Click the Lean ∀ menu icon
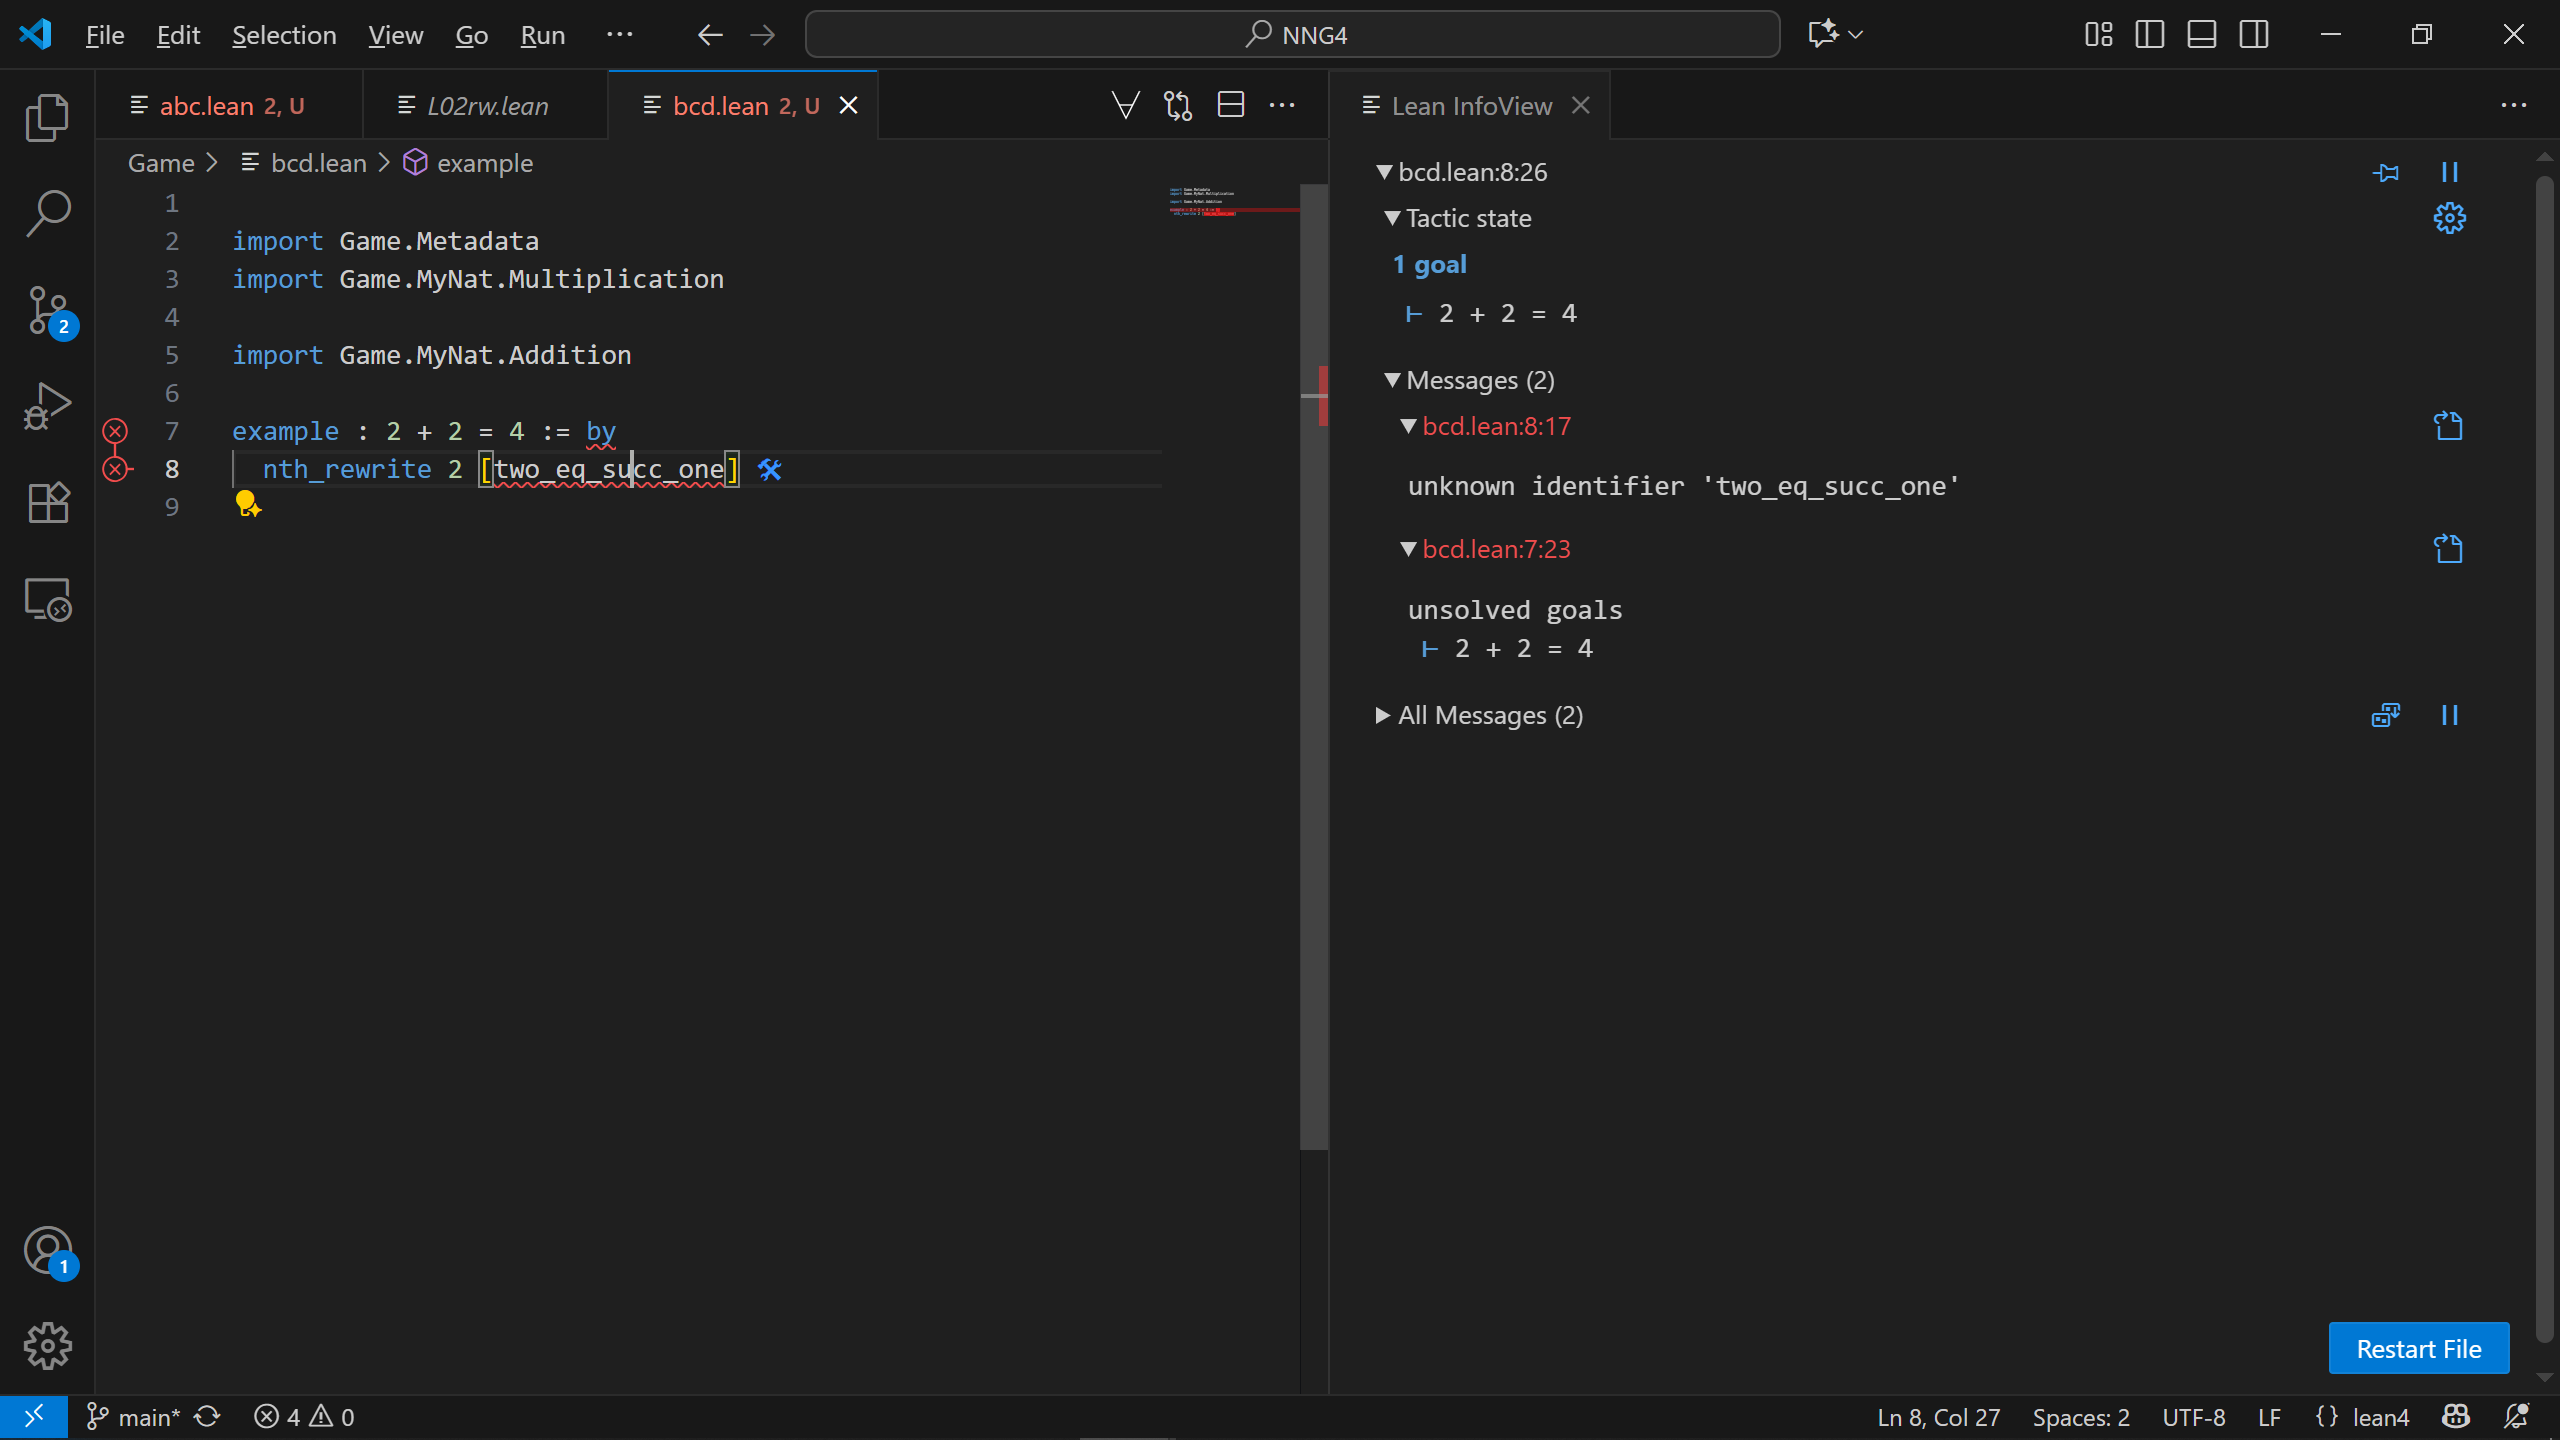2560x1440 pixels. click(x=1125, y=105)
